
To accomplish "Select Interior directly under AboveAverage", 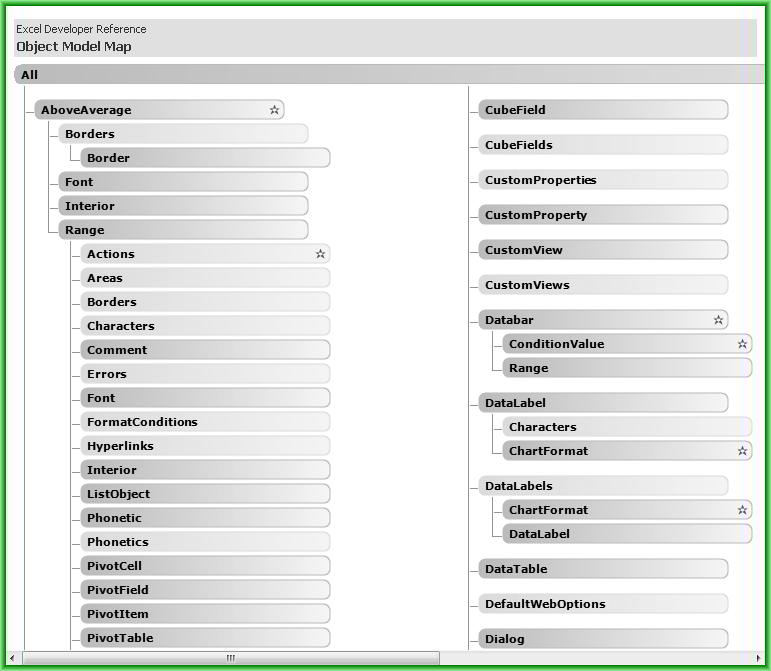I will [x=183, y=206].
